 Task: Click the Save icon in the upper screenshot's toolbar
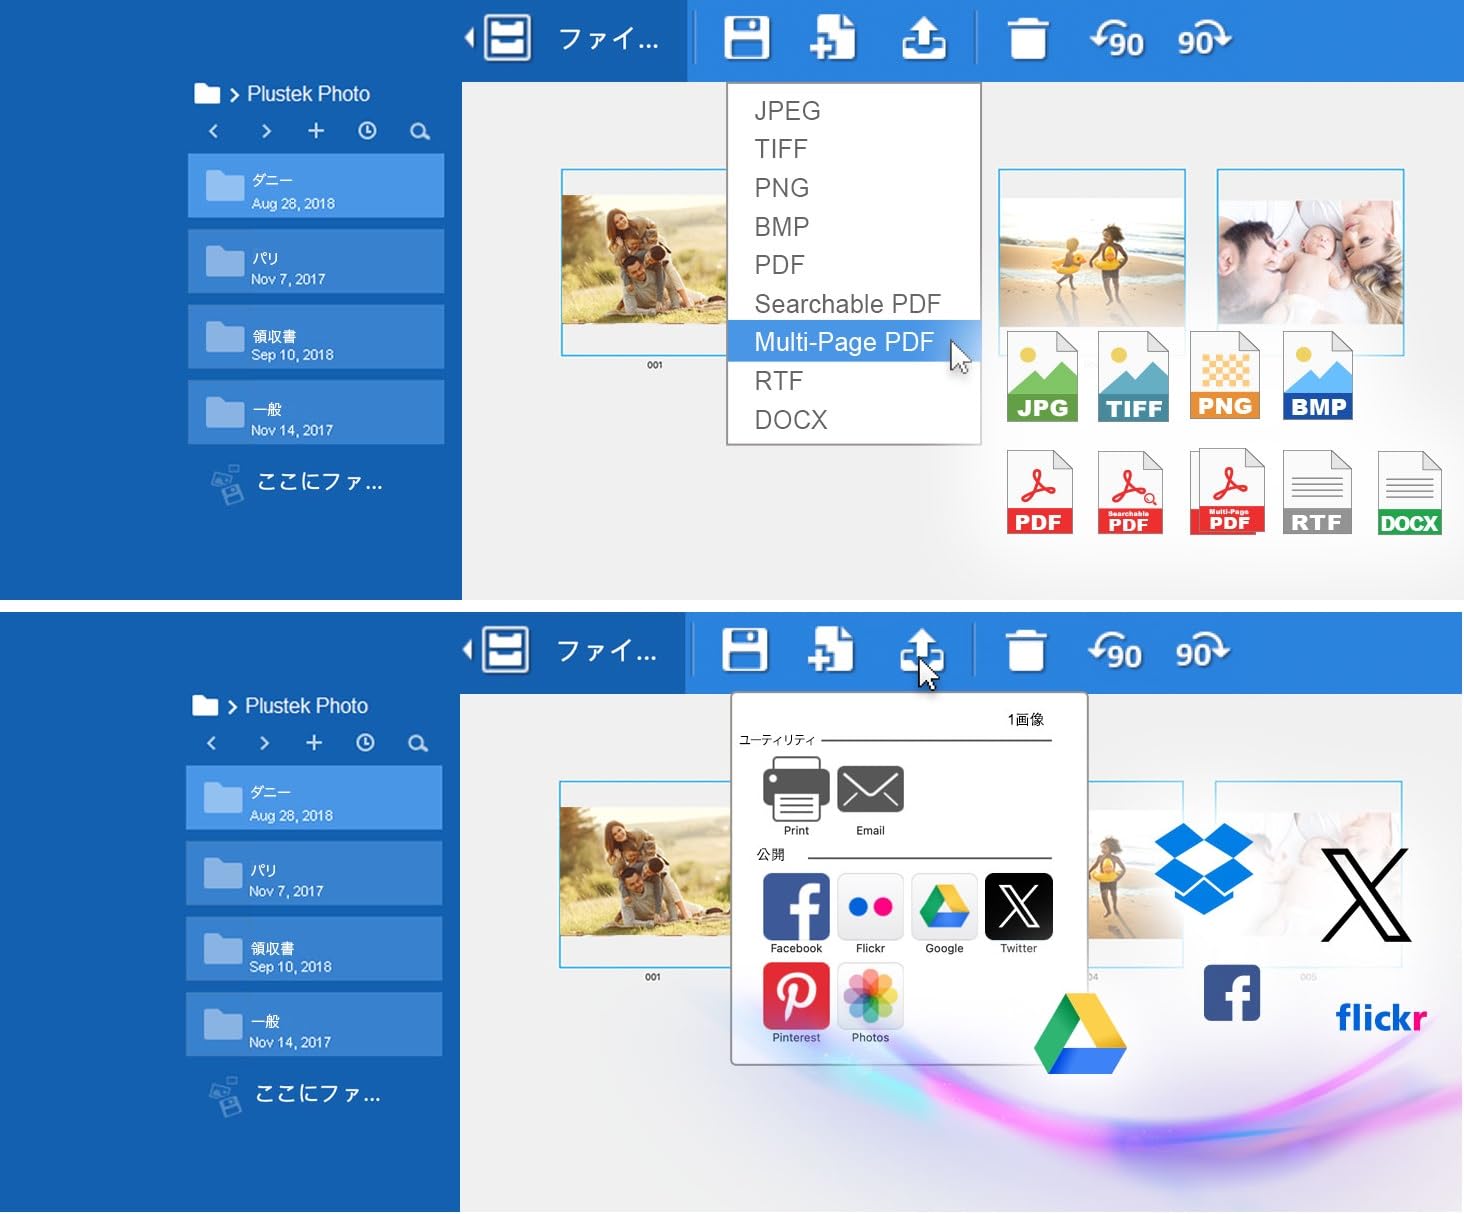747,38
